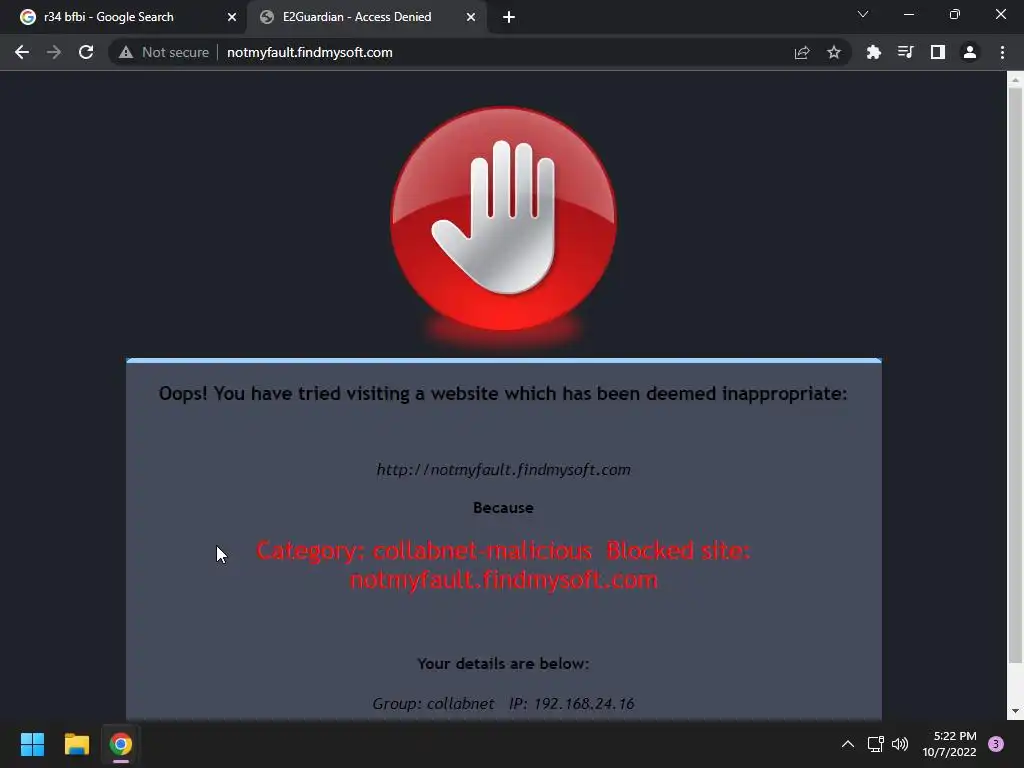Click the red Category: collabnet-malicious message

tap(504, 565)
